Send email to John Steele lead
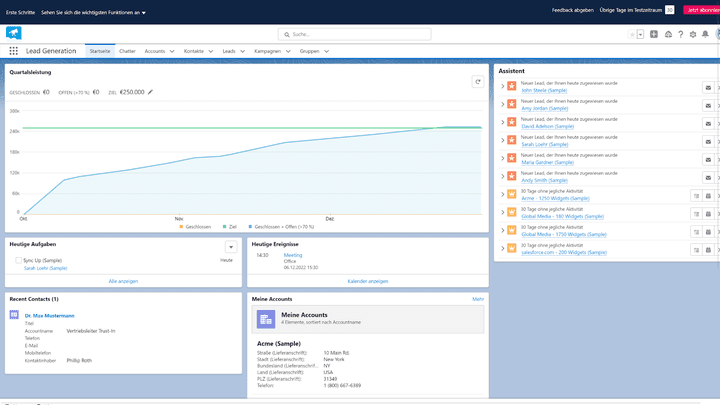Viewport: 720px width, 405px height. [708, 88]
